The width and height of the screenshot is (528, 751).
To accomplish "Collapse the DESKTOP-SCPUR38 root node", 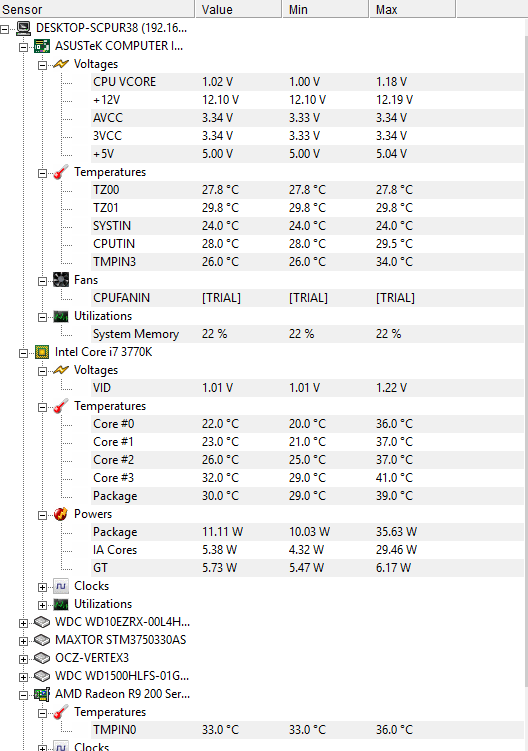I will pos(4,30).
